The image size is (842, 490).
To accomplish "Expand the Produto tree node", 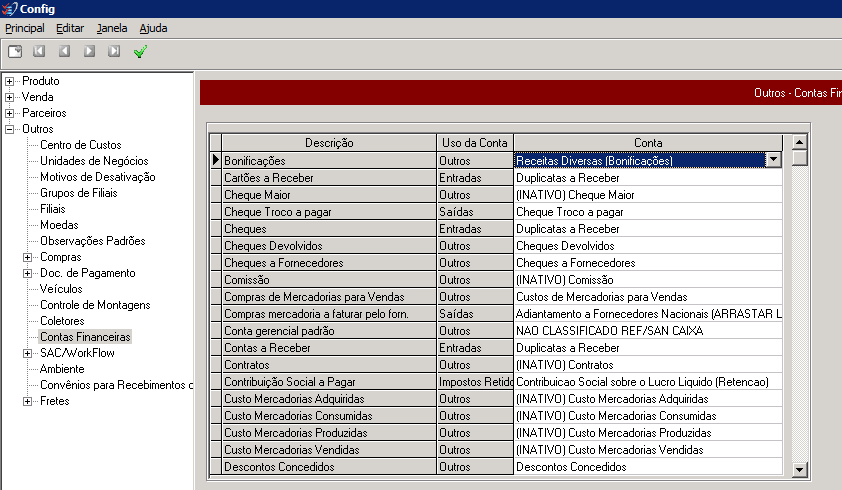I will point(9,81).
